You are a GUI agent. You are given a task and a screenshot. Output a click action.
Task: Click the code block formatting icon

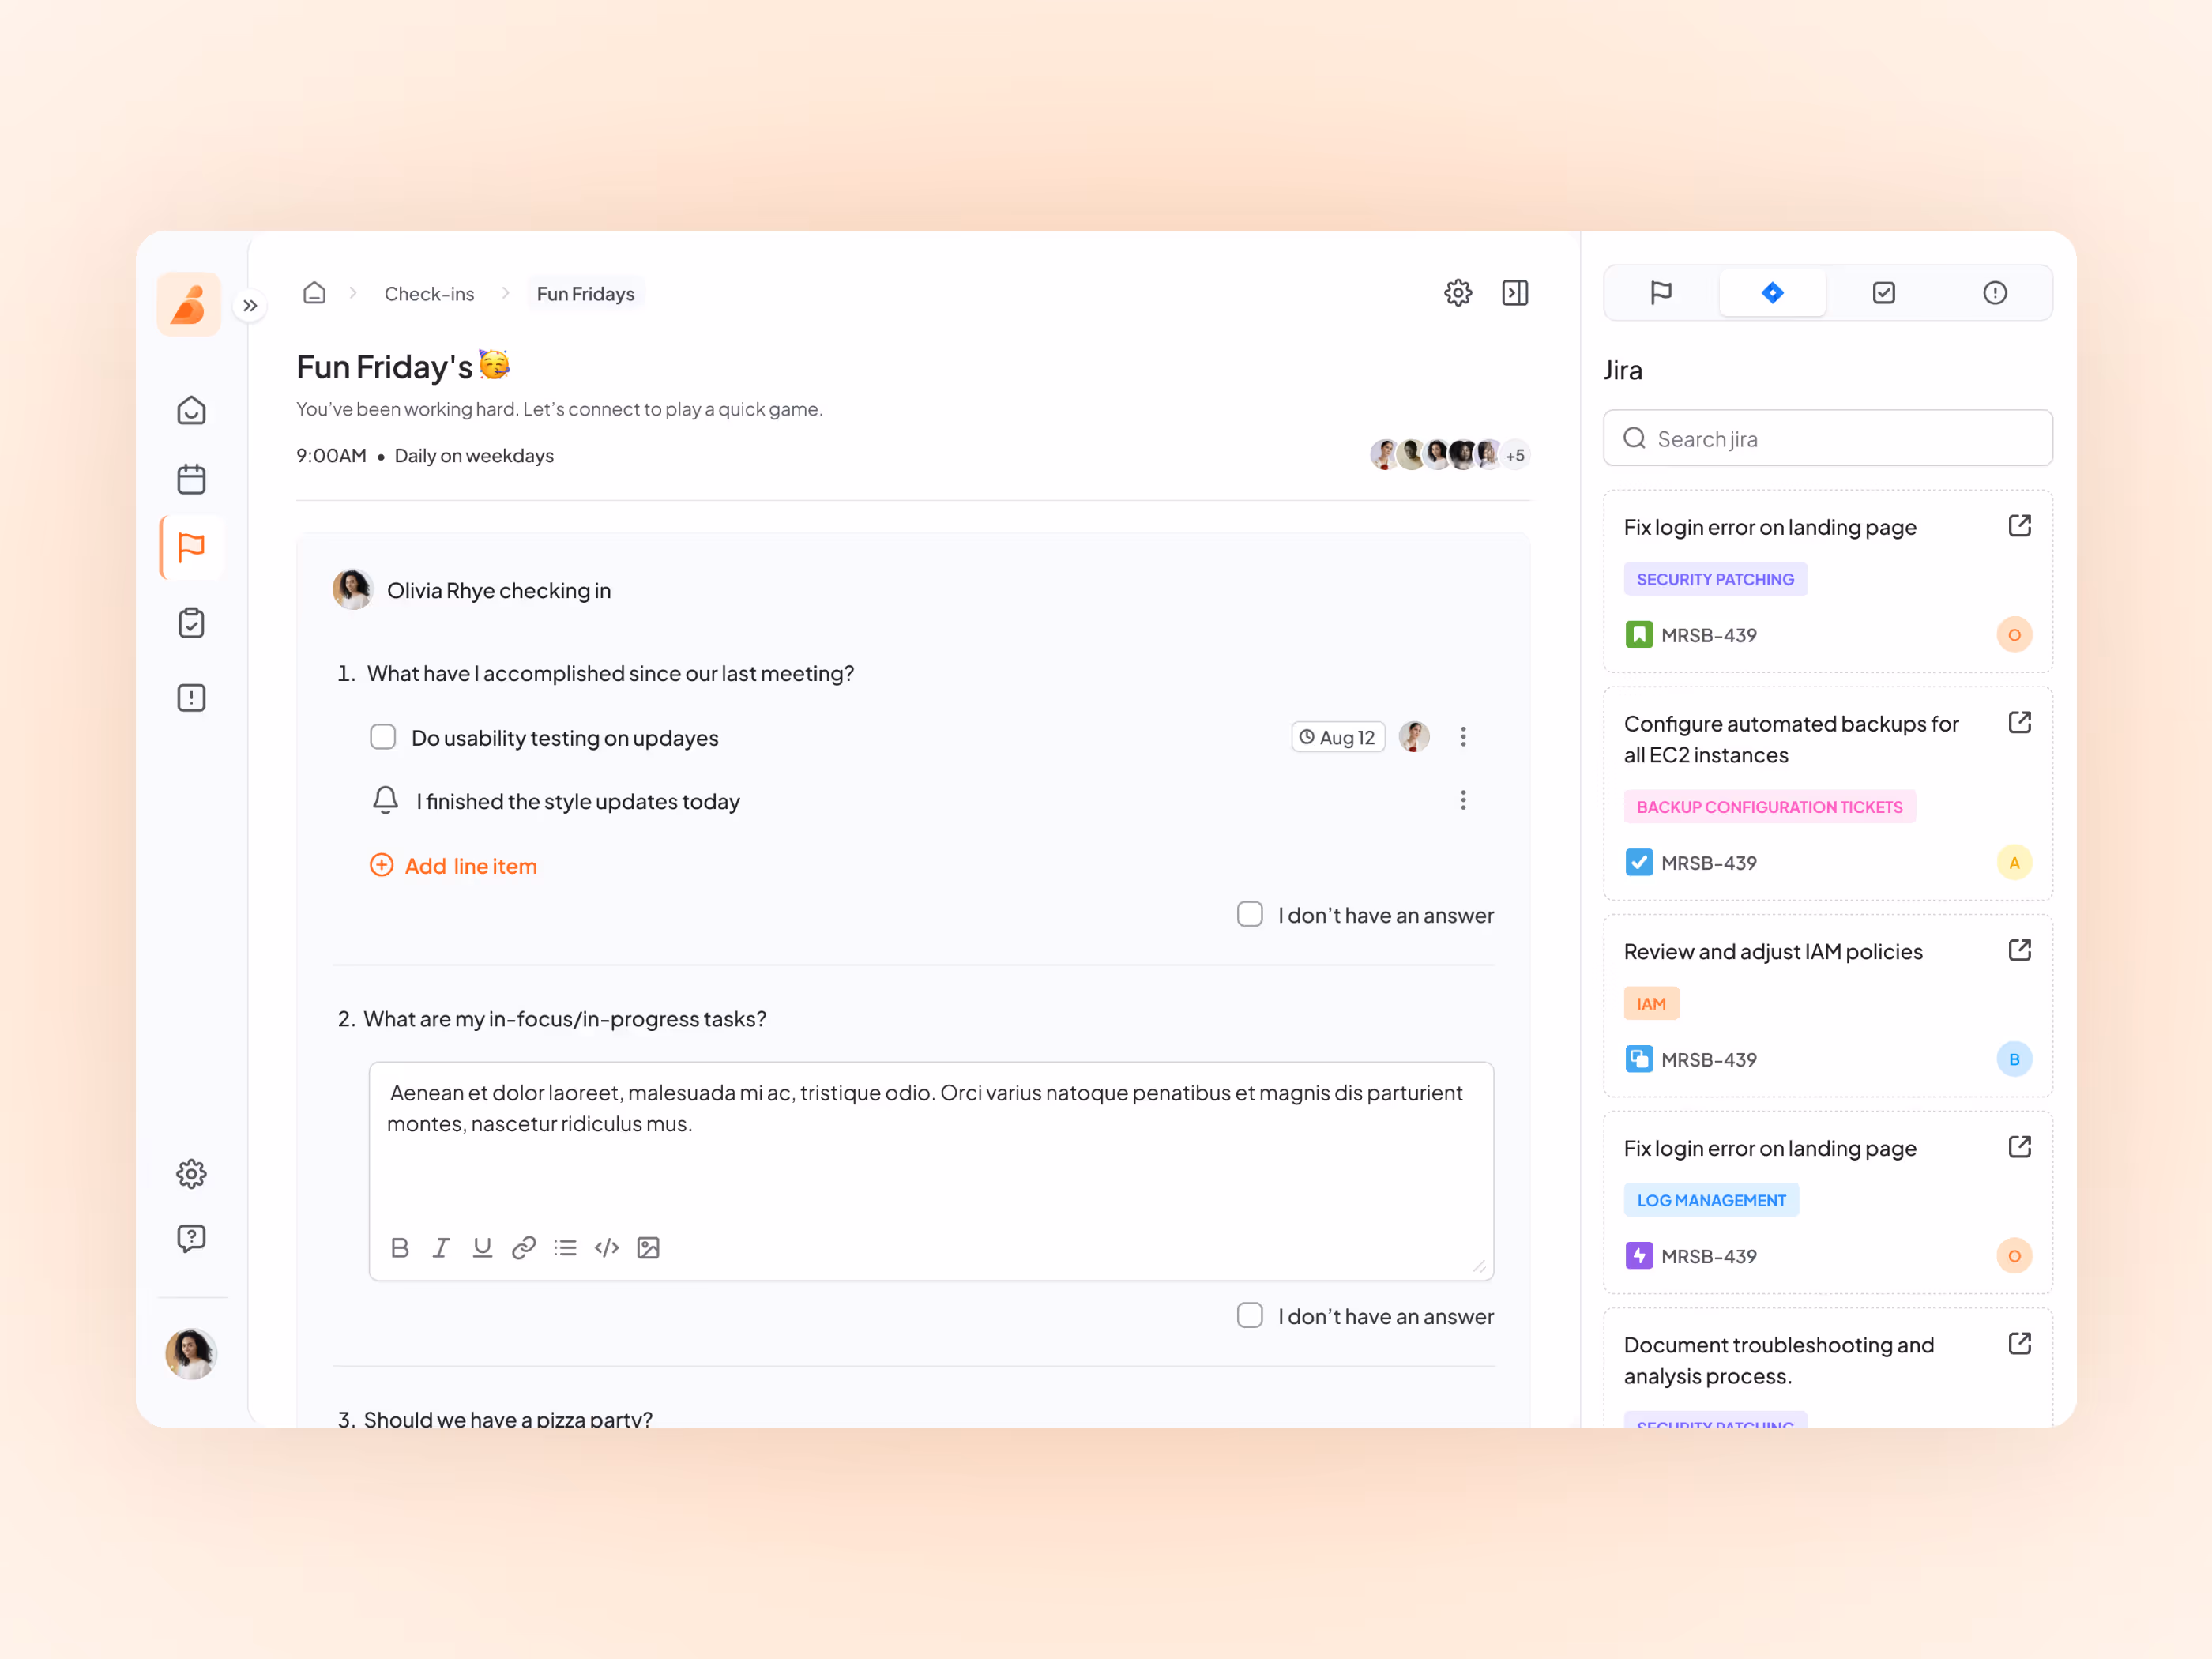tap(607, 1247)
